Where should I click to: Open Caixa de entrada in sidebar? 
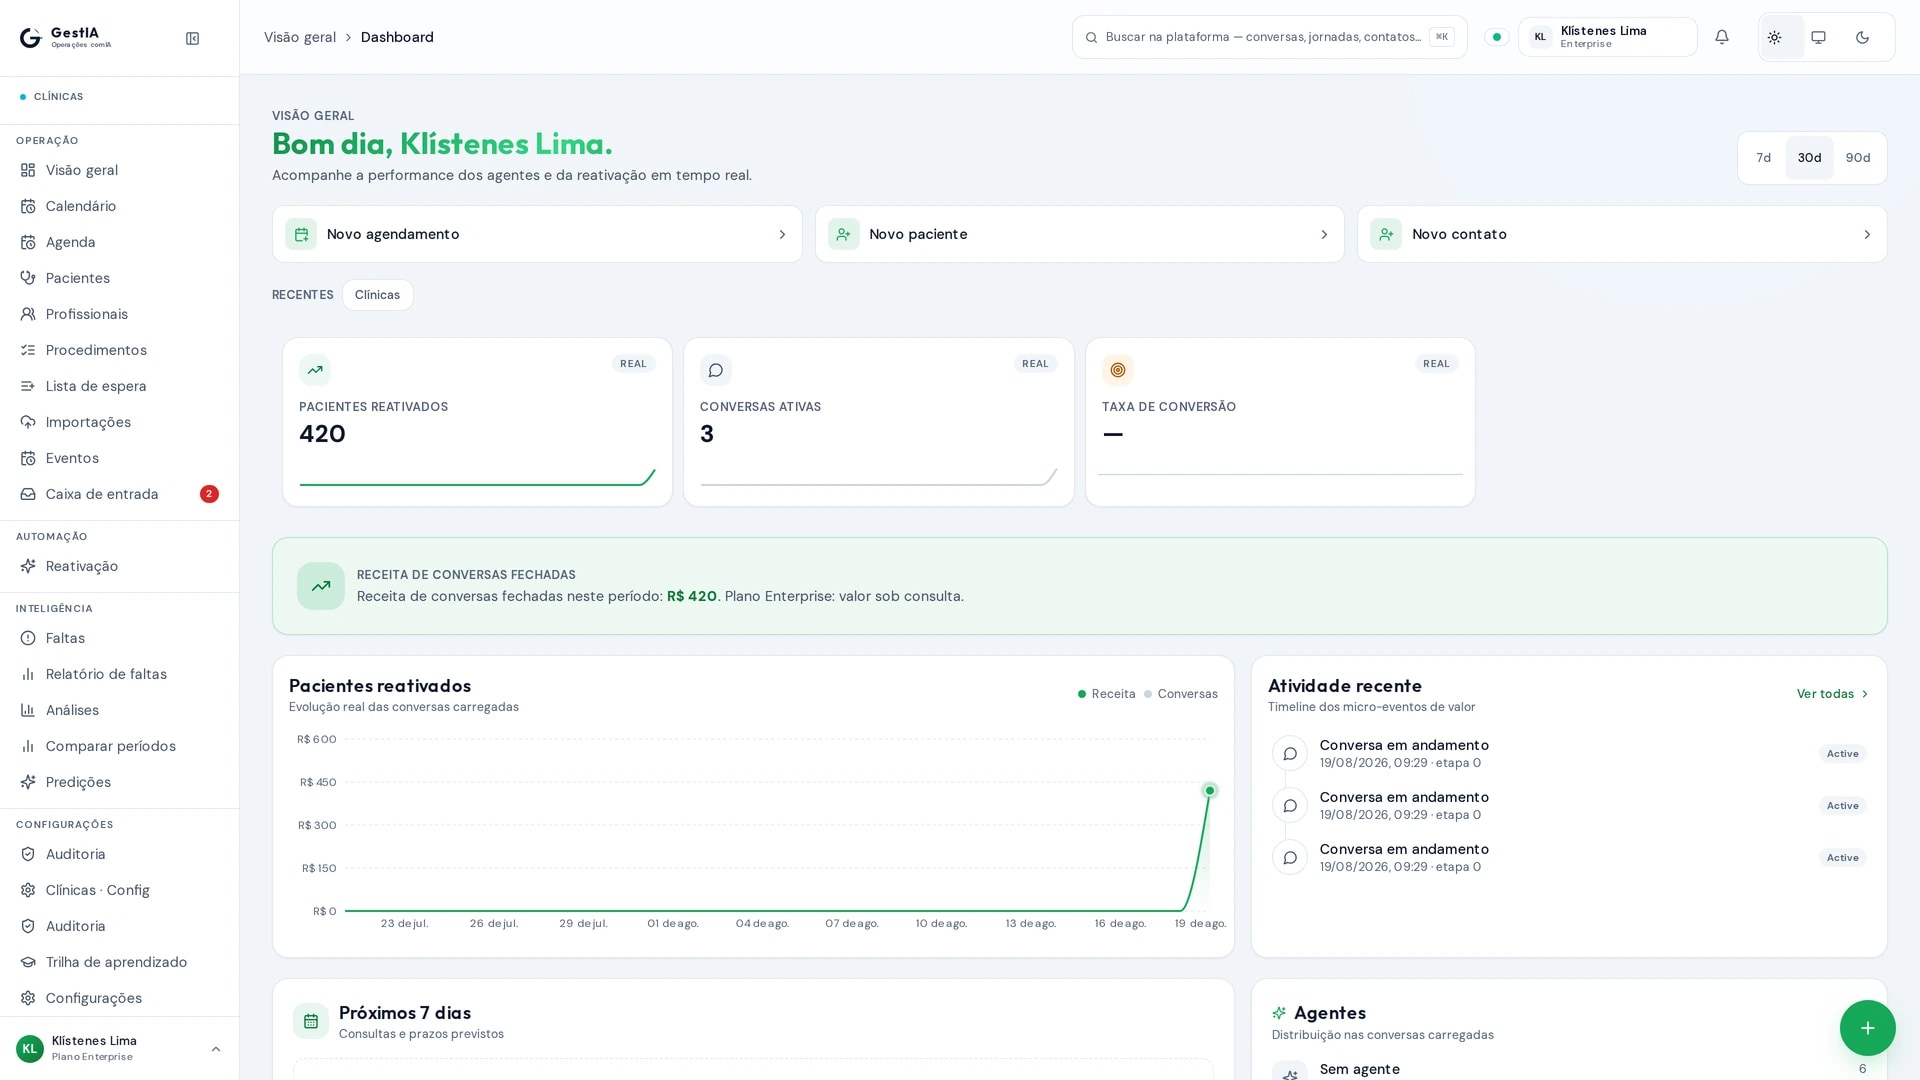120,494
